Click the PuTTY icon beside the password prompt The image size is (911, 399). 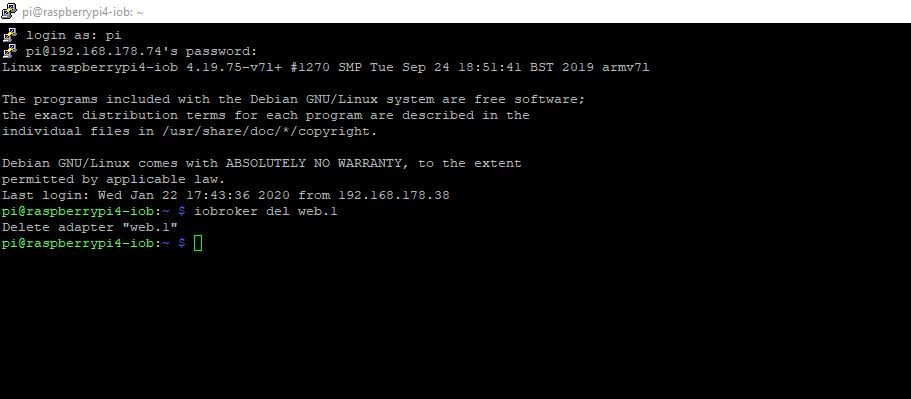pos(9,51)
